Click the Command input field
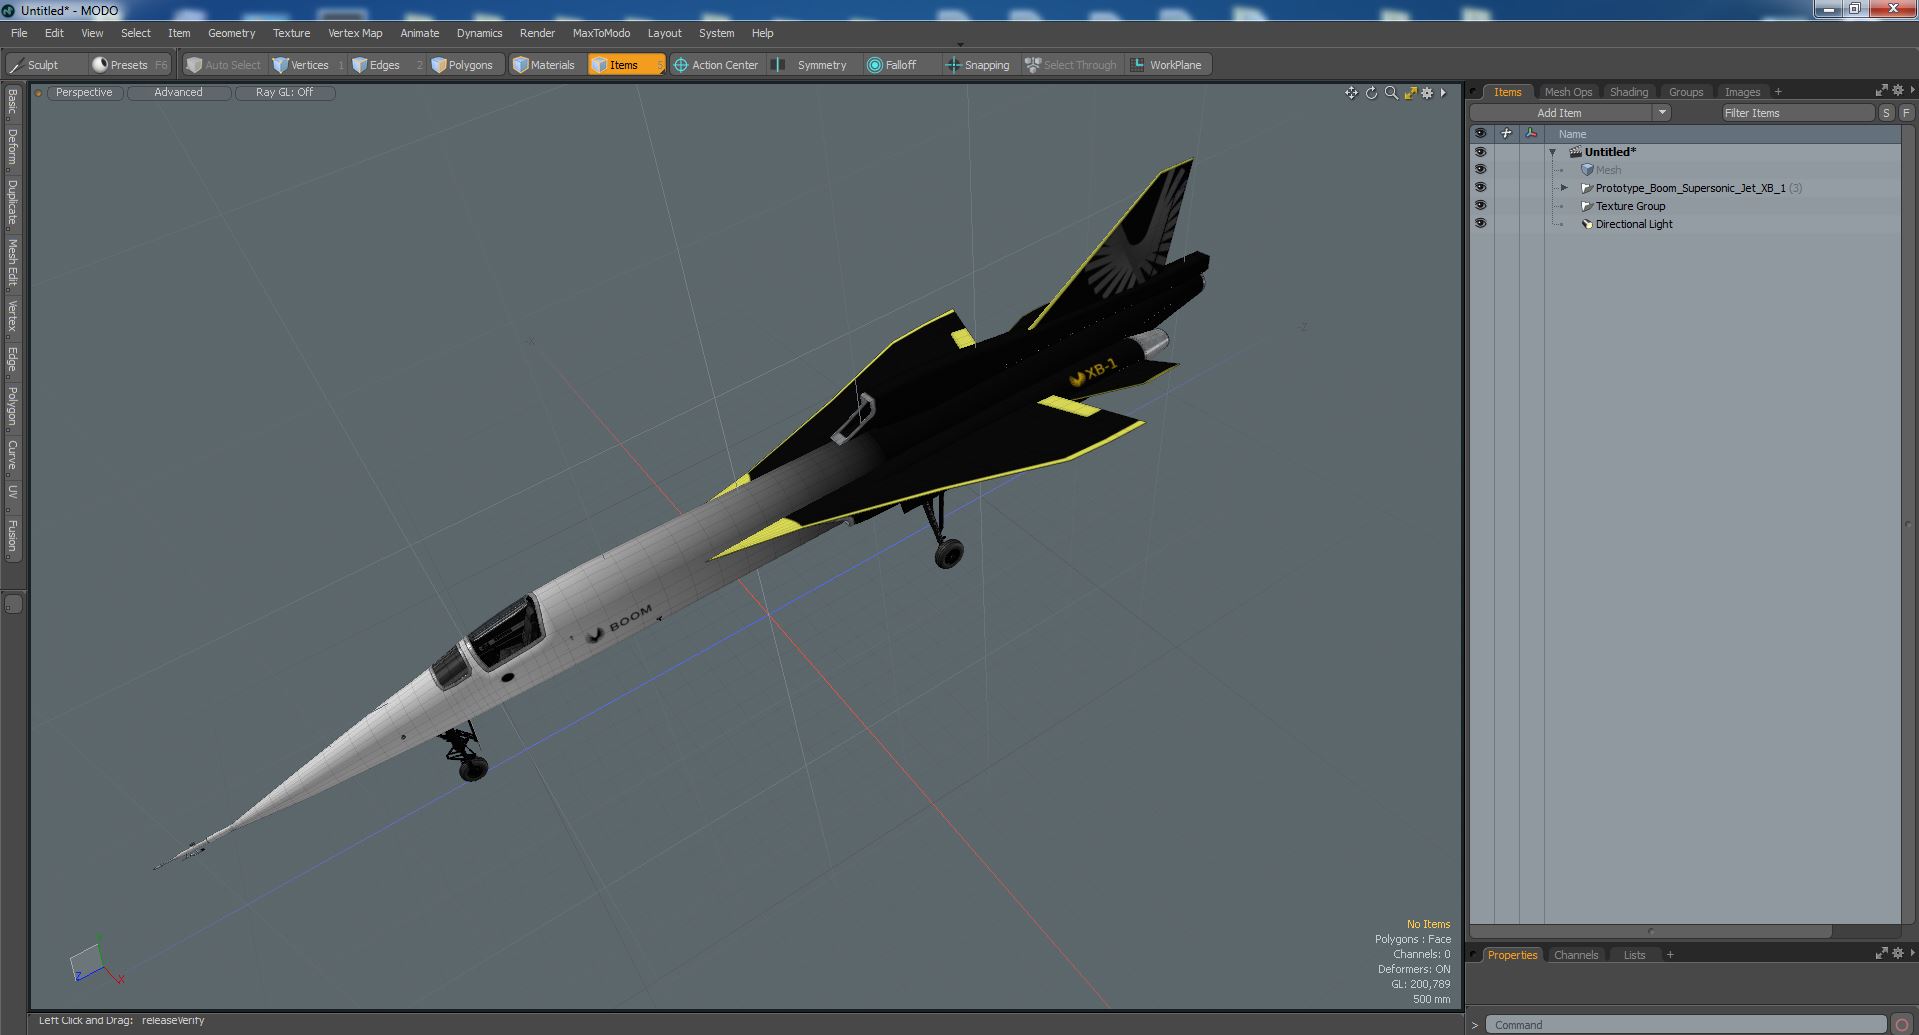The height and width of the screenshot is (1035, 1919). point(1685,1025)
